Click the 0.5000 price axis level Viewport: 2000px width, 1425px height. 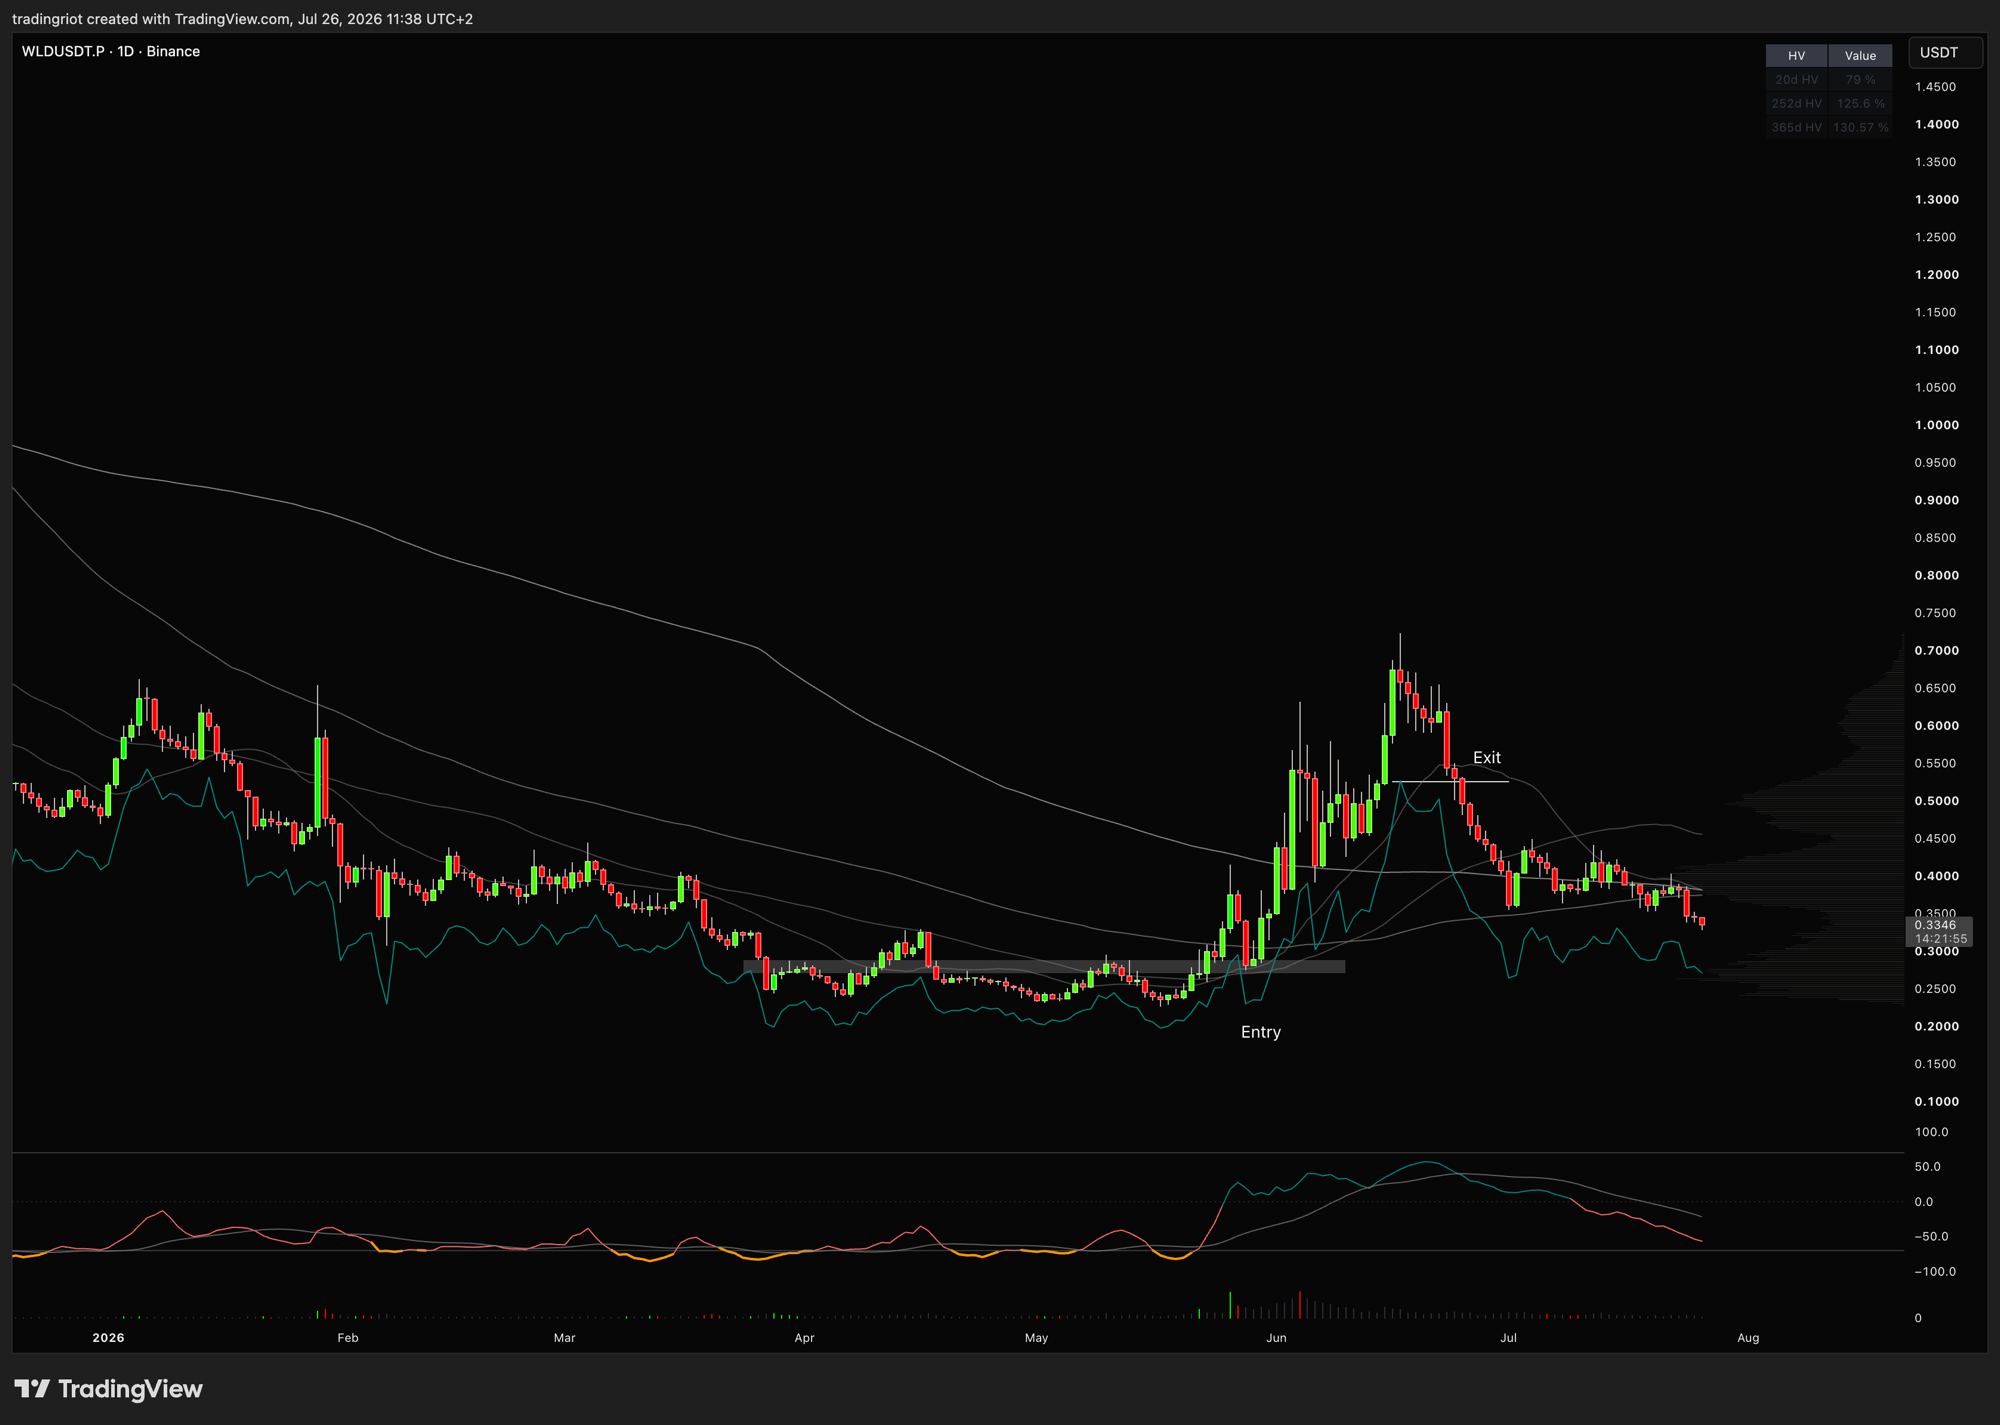point(1936,801)
